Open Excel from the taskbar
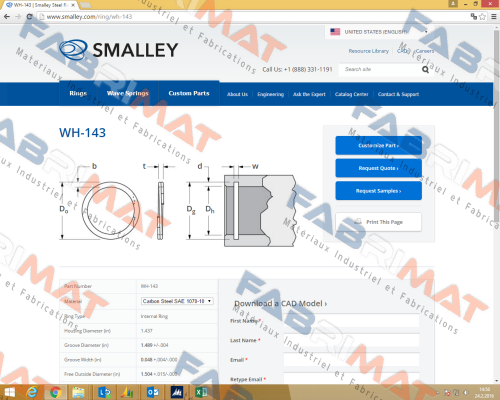The image size is (500, 400). (201, 392)
